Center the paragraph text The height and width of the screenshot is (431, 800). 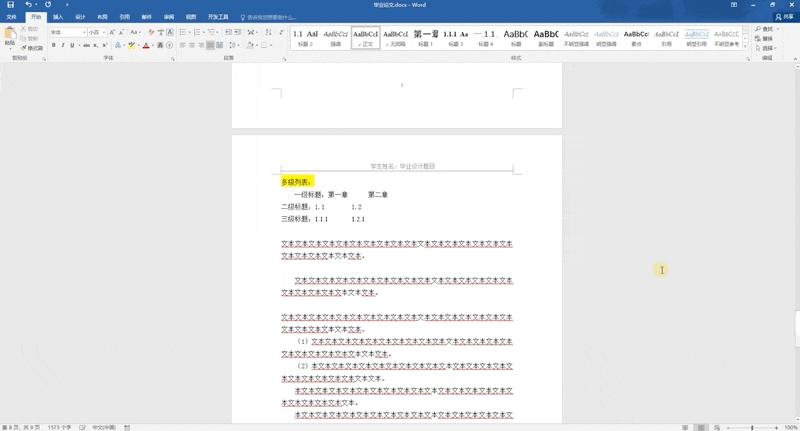[192, 45]
